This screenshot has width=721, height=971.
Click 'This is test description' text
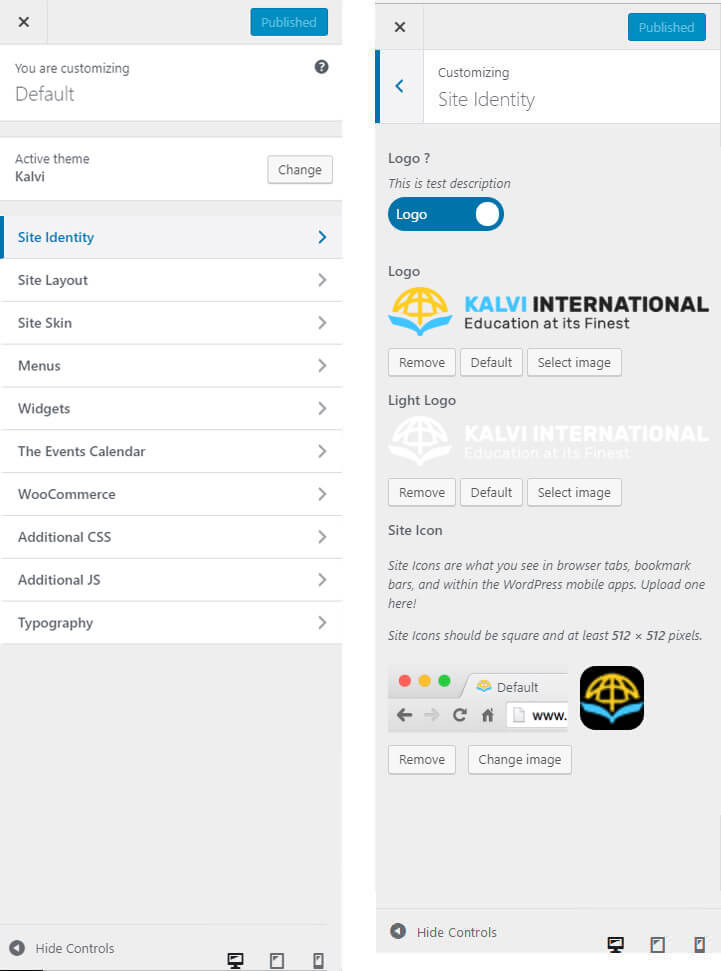[449, 183]
